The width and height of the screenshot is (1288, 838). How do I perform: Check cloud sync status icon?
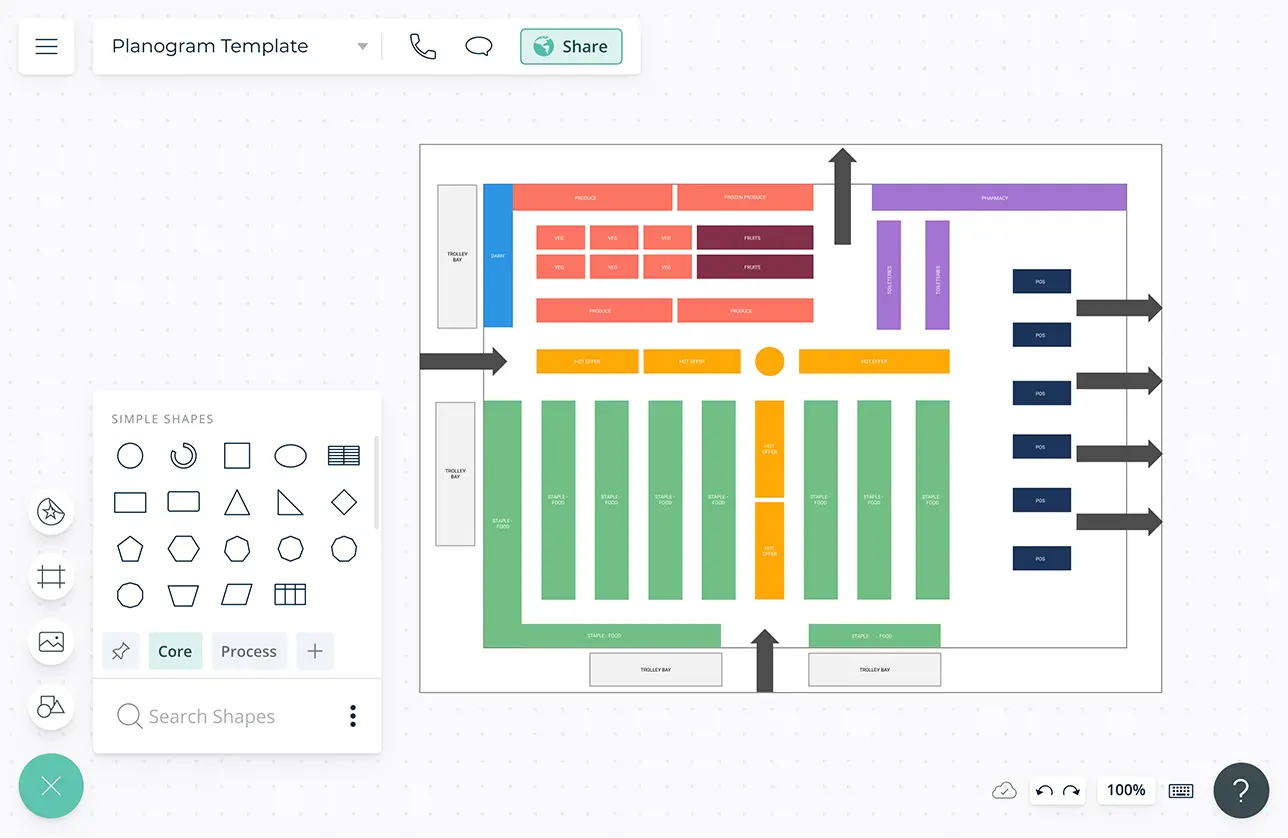point(1004,791)
